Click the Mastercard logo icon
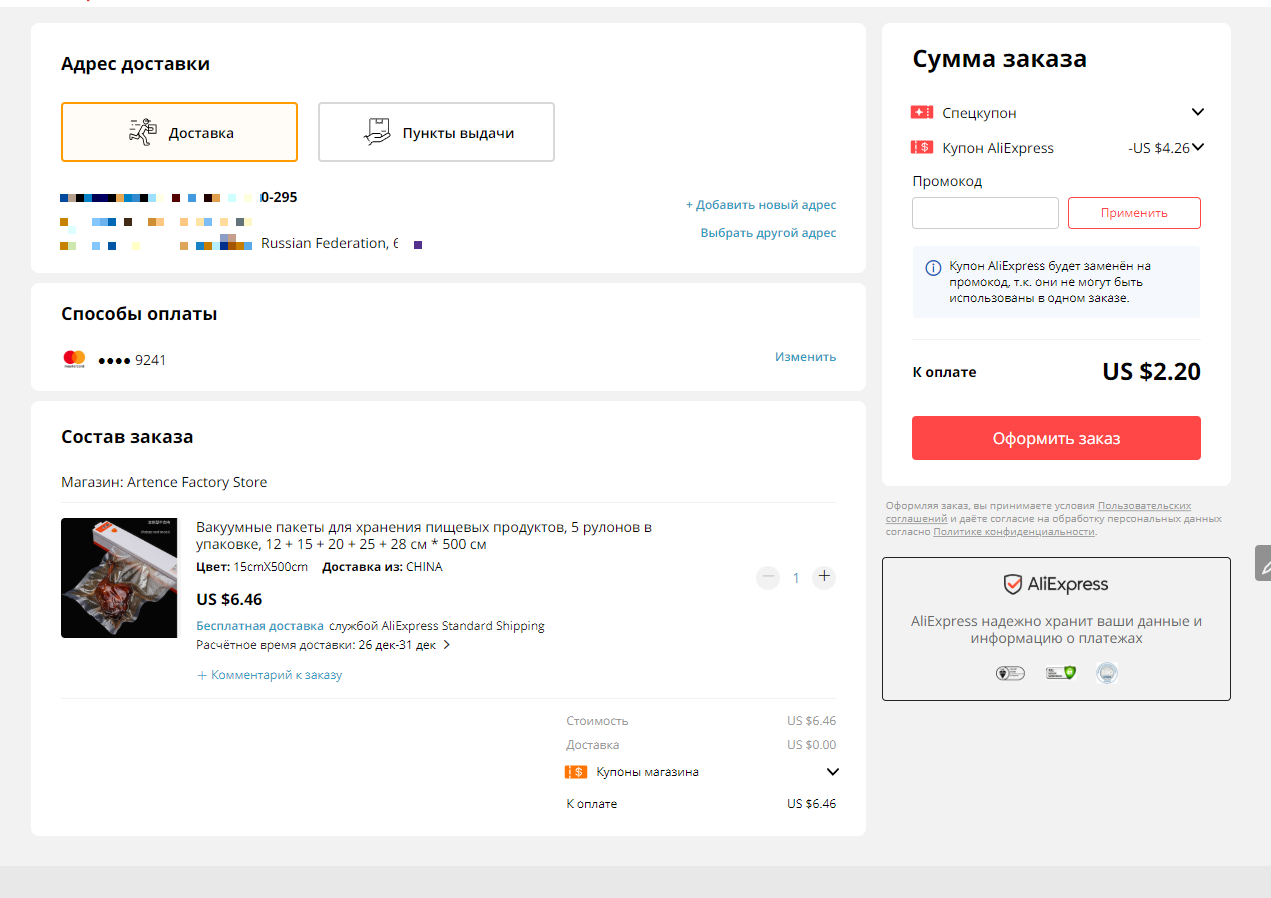Viewport: 1271px width, 898px height. (x=74, y=359)
